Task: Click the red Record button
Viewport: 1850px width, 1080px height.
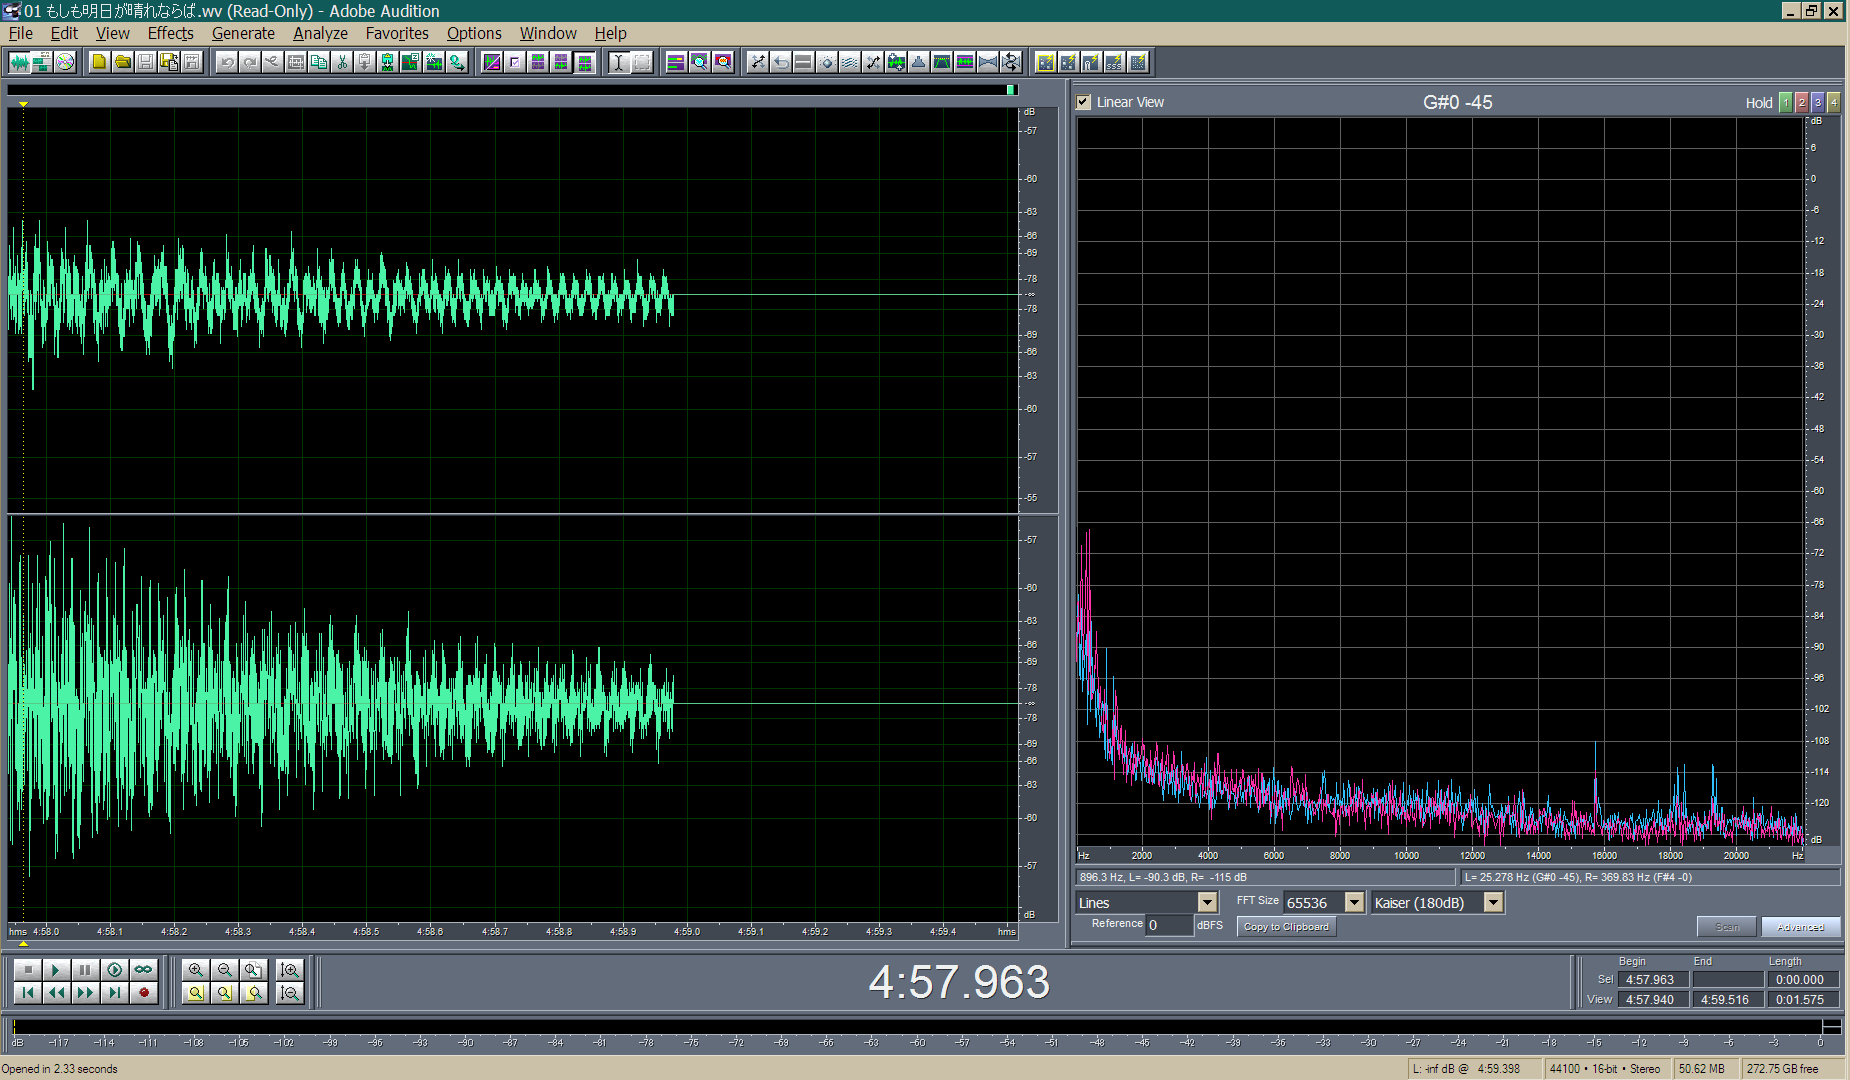Action: (x=143, y=992)
